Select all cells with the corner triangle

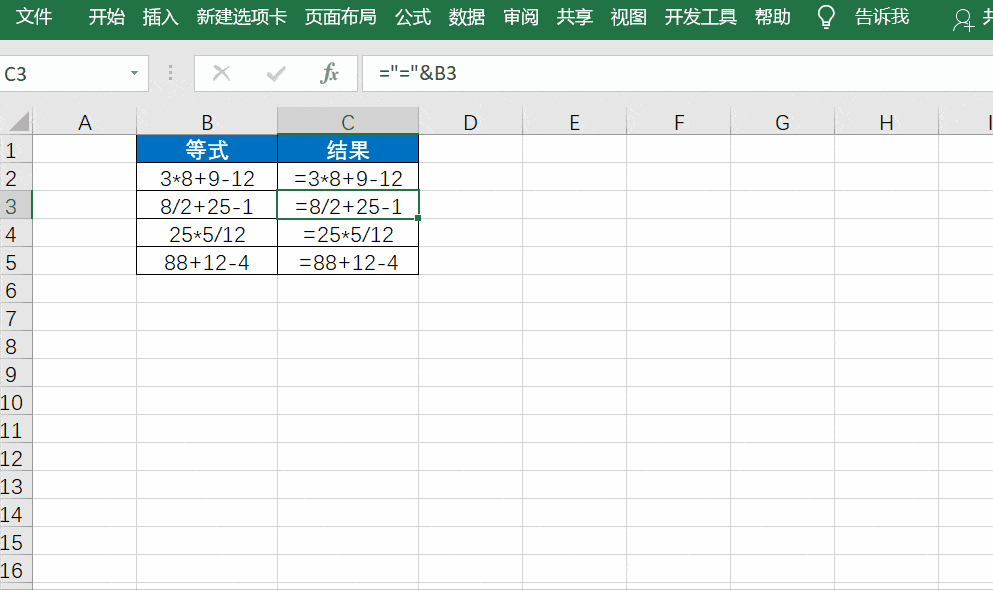[x=16, y=121]
